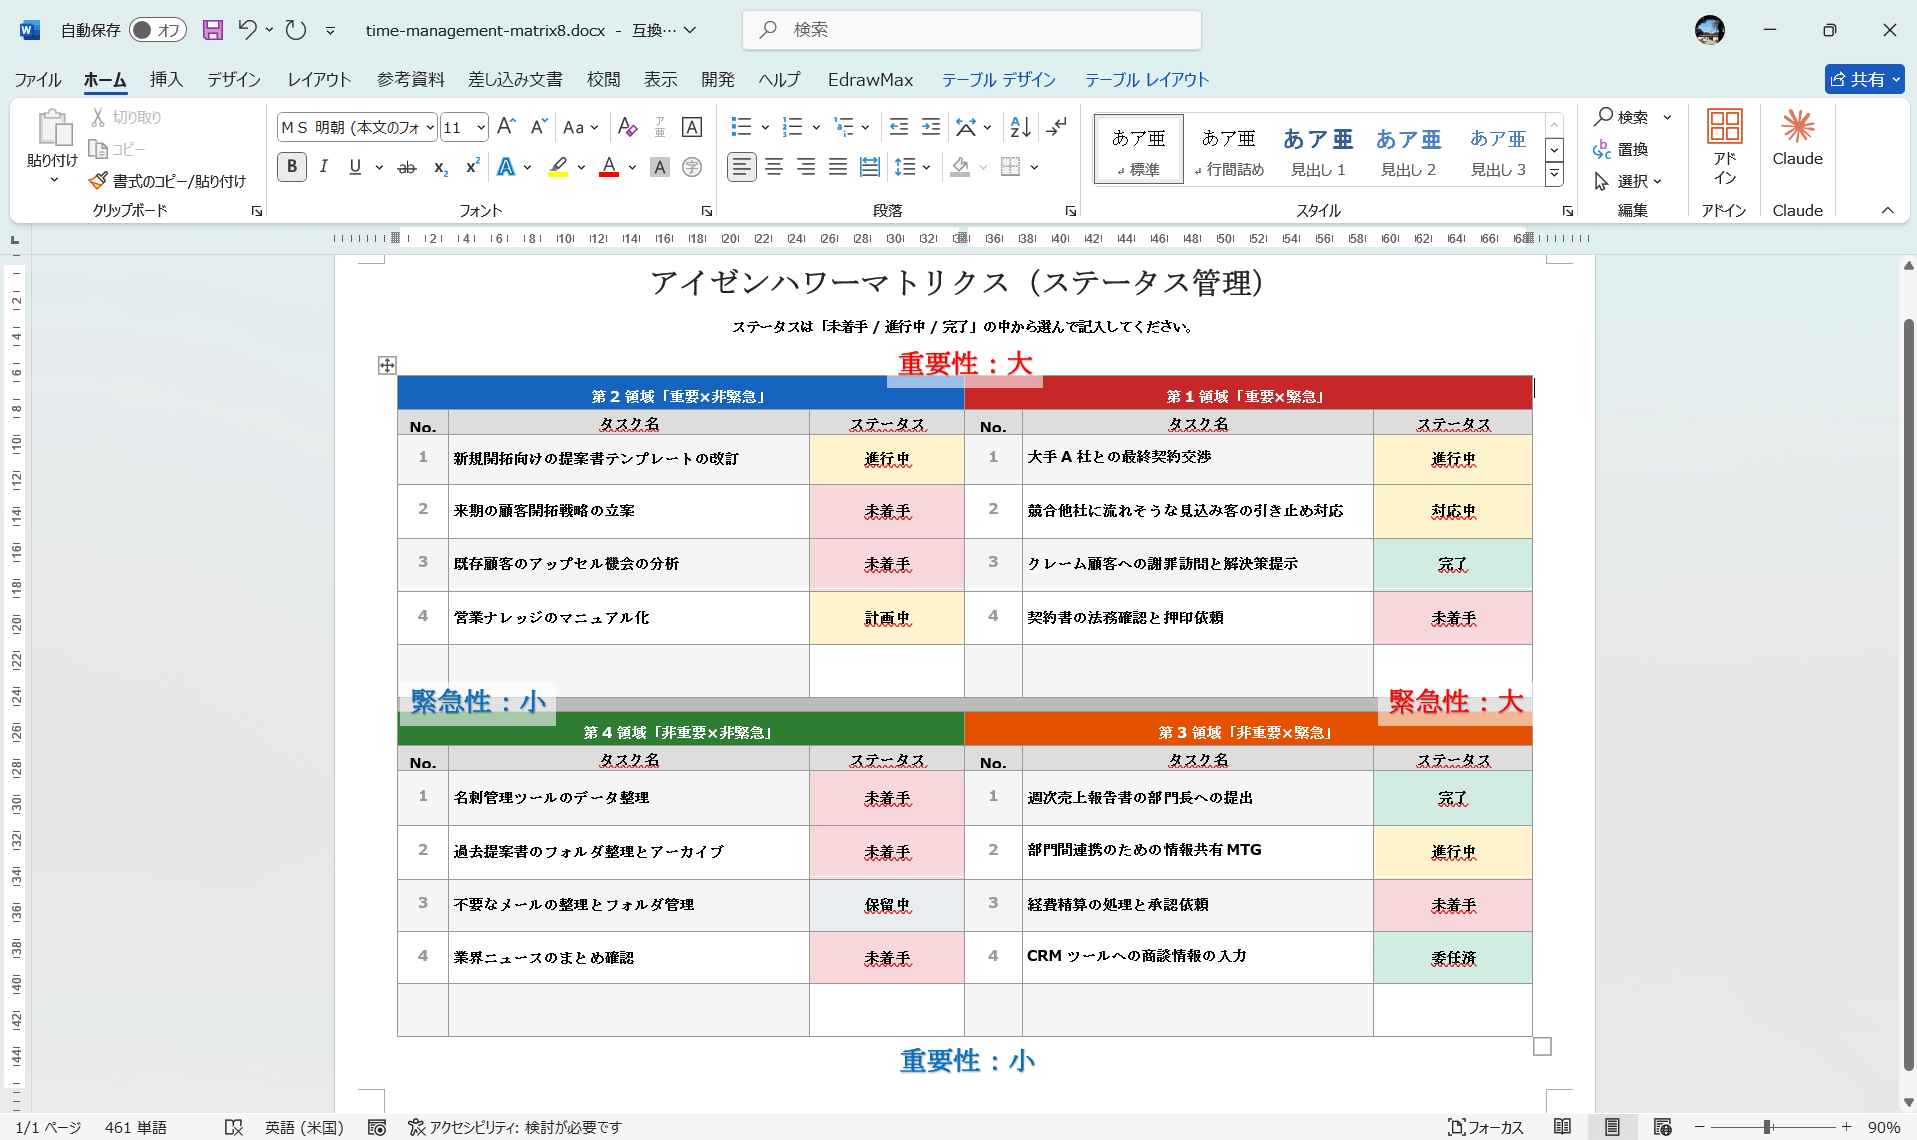This screenshot has height=1140, width=1917.
Task: Justify the paragraph text
Action: click(838, 167)
